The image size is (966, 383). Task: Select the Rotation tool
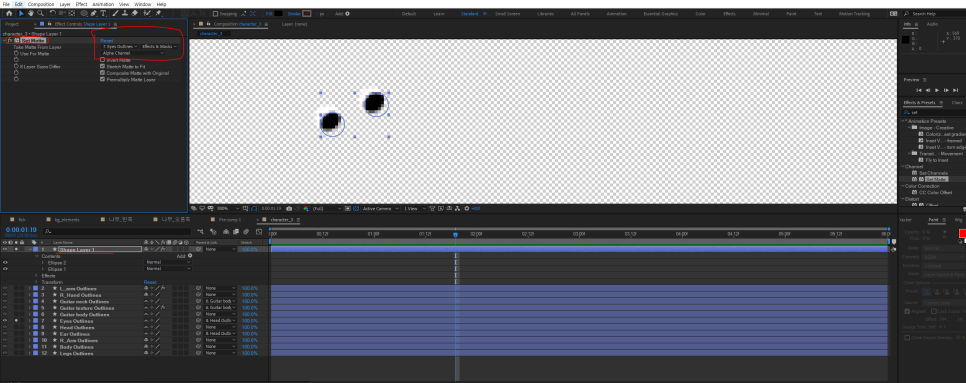[x=52, y=13]
